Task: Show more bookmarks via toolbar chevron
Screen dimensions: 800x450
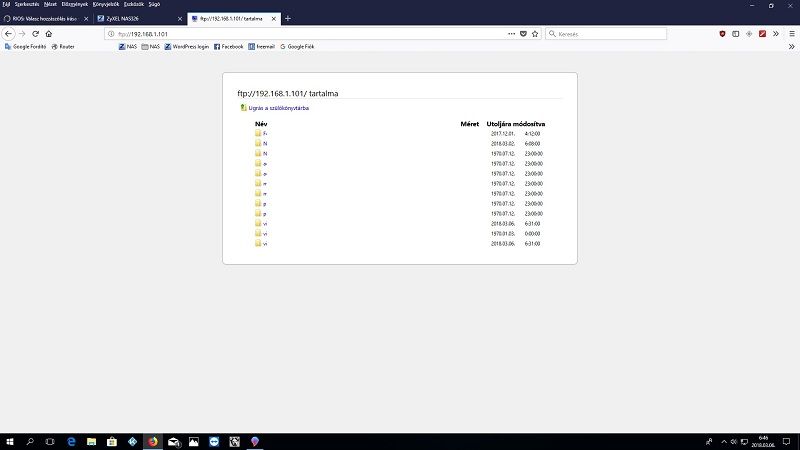Action: tap(792, 46)
